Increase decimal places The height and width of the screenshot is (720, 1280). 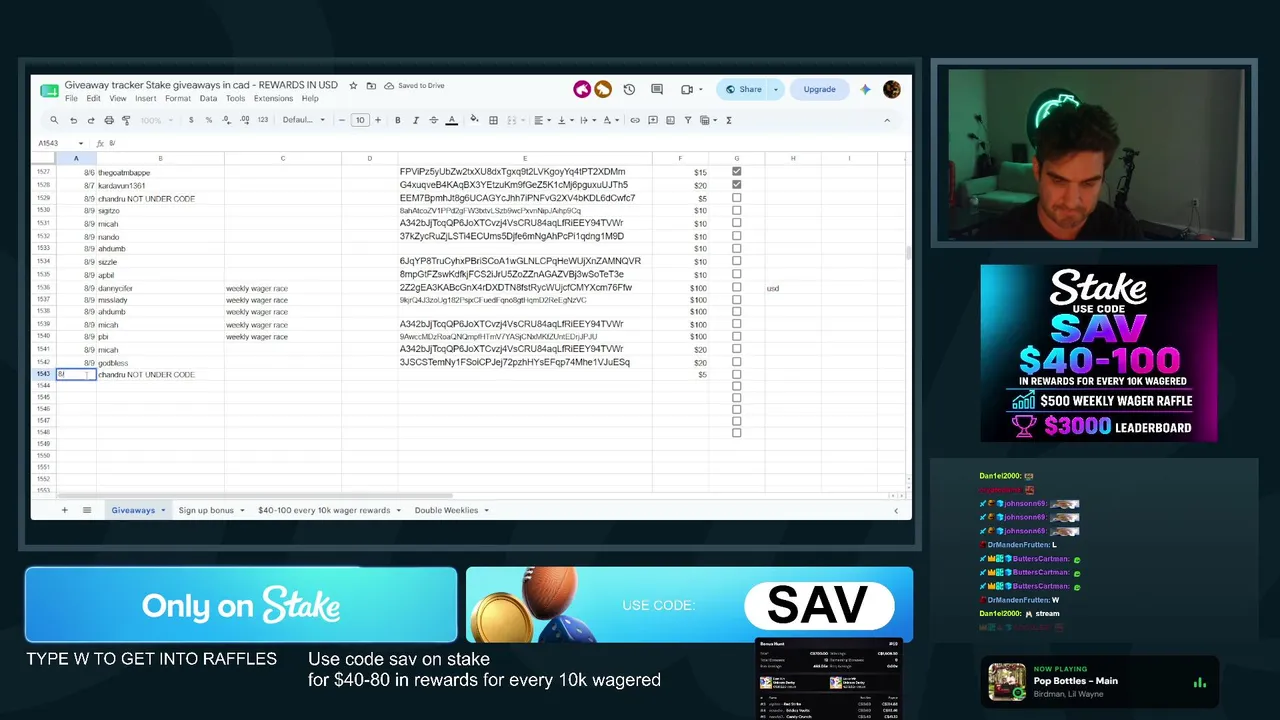244,120
